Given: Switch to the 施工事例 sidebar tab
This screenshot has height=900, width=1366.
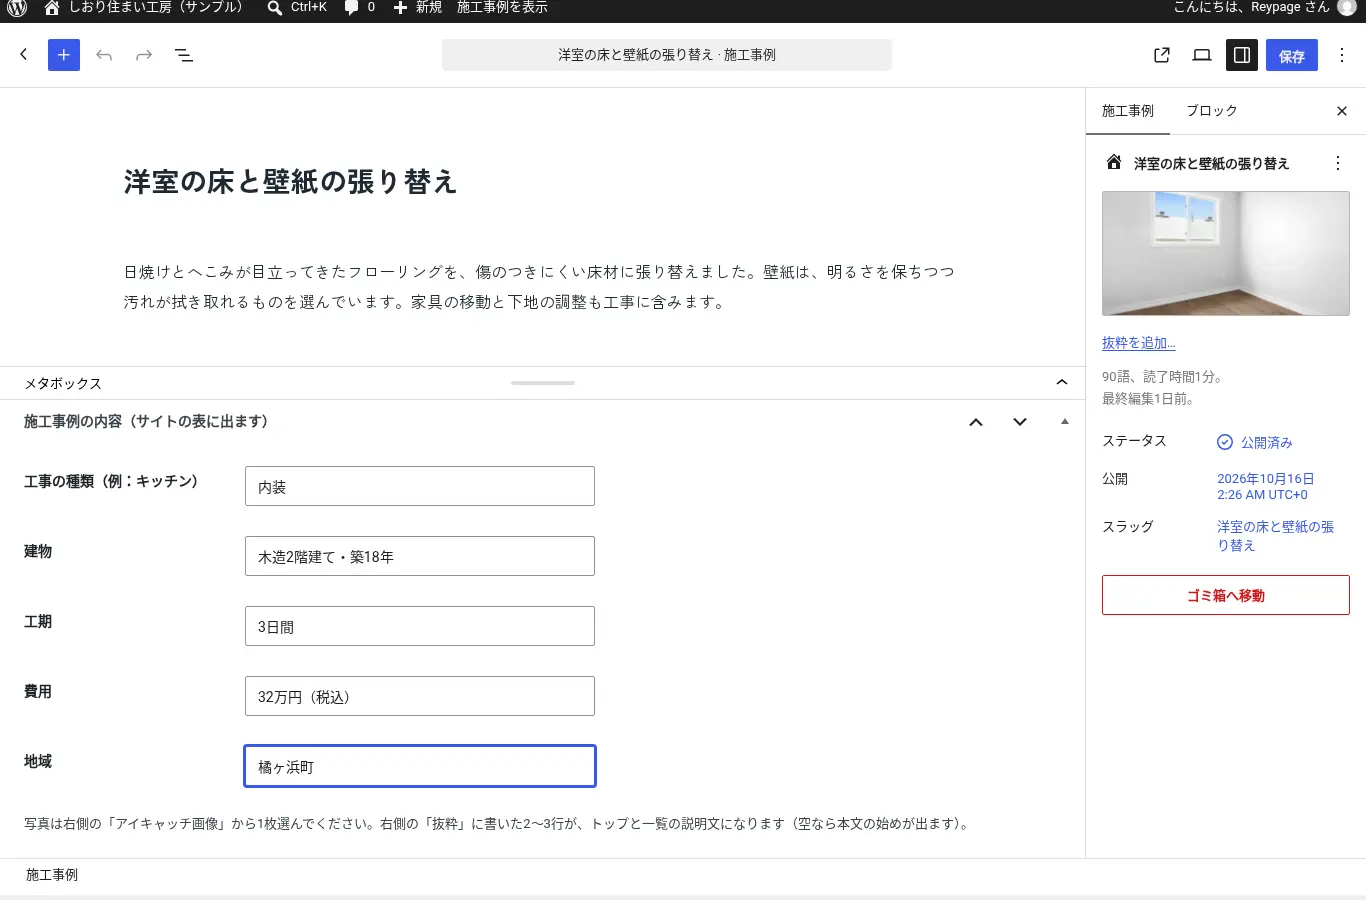Looking at the screenshot, I should [1128, 111].
